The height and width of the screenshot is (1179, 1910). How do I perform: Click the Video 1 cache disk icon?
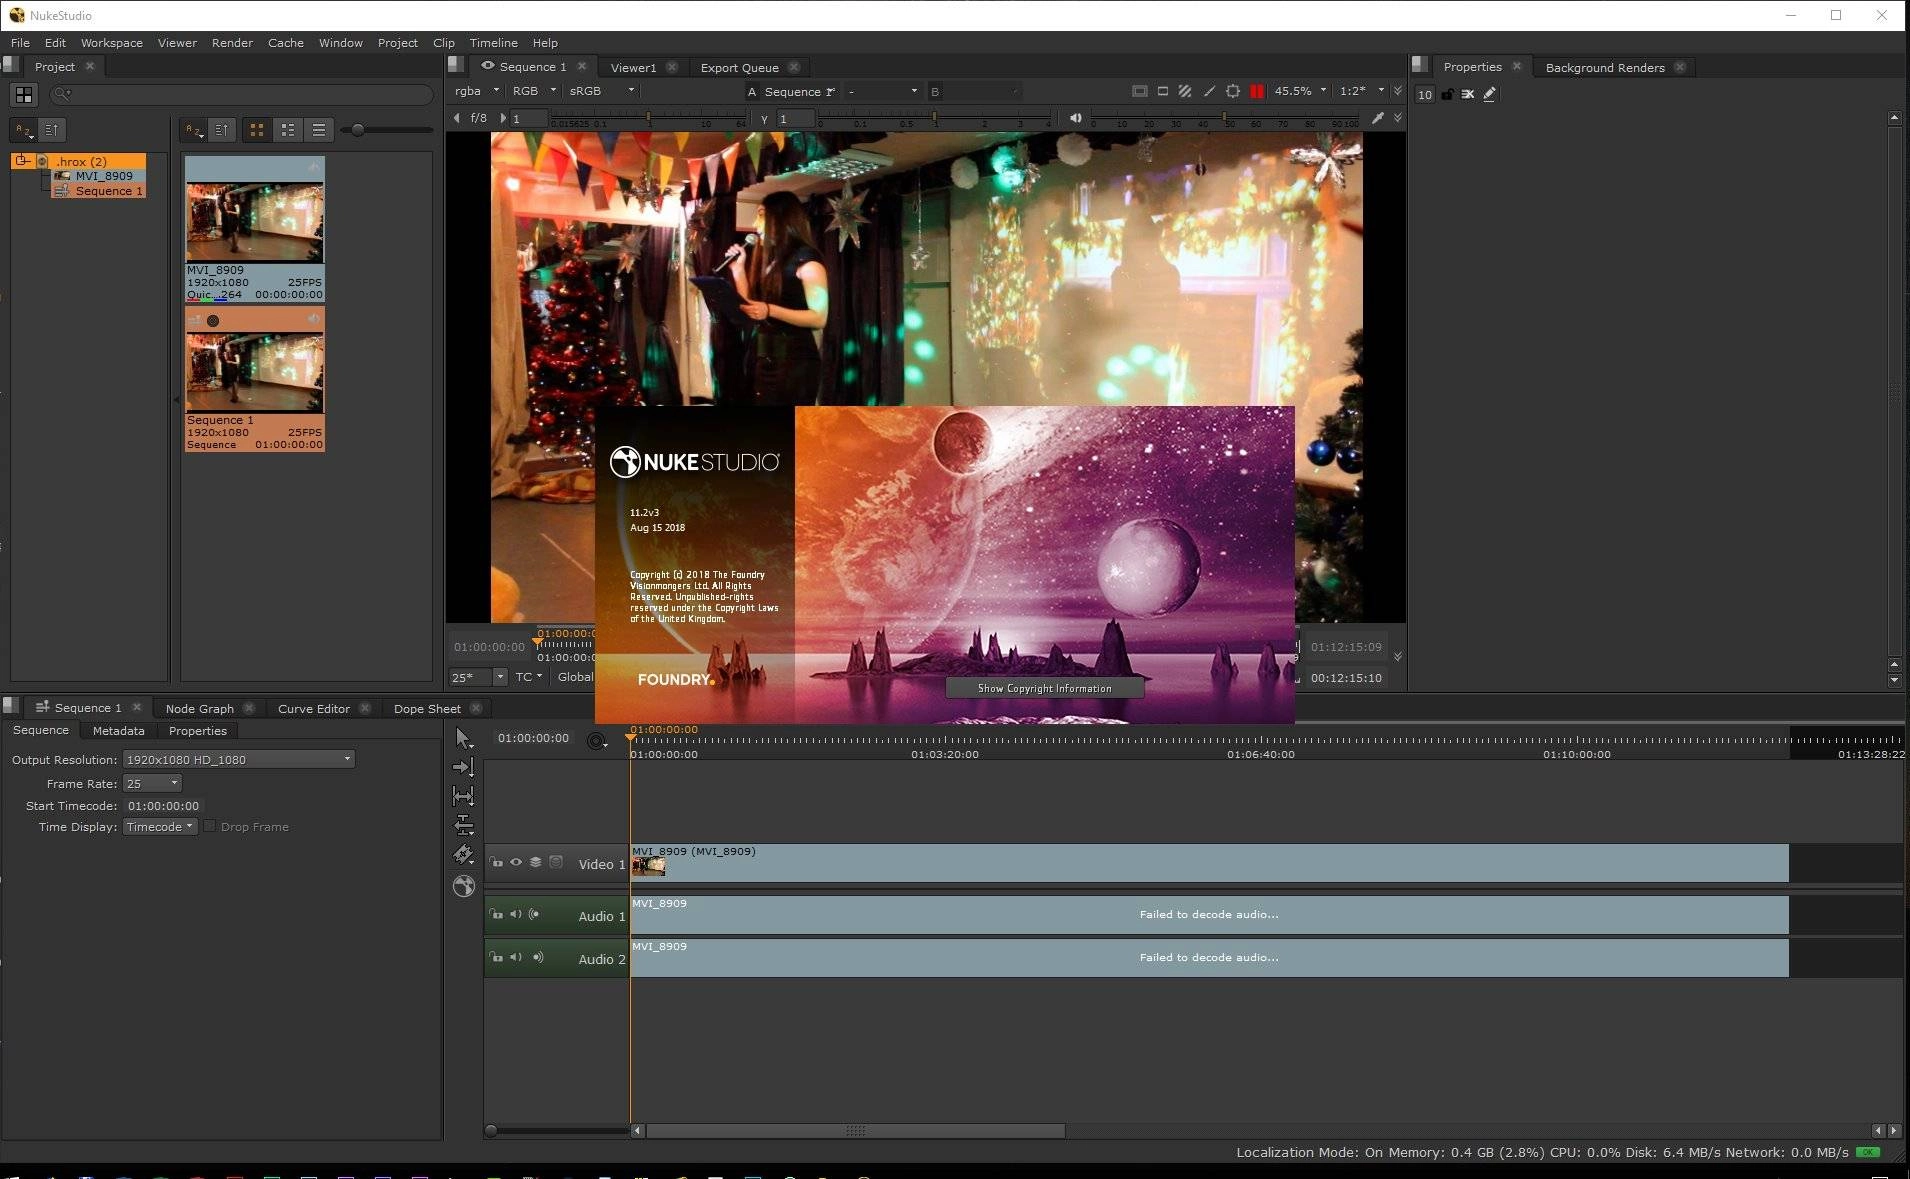tap(556, 862)
